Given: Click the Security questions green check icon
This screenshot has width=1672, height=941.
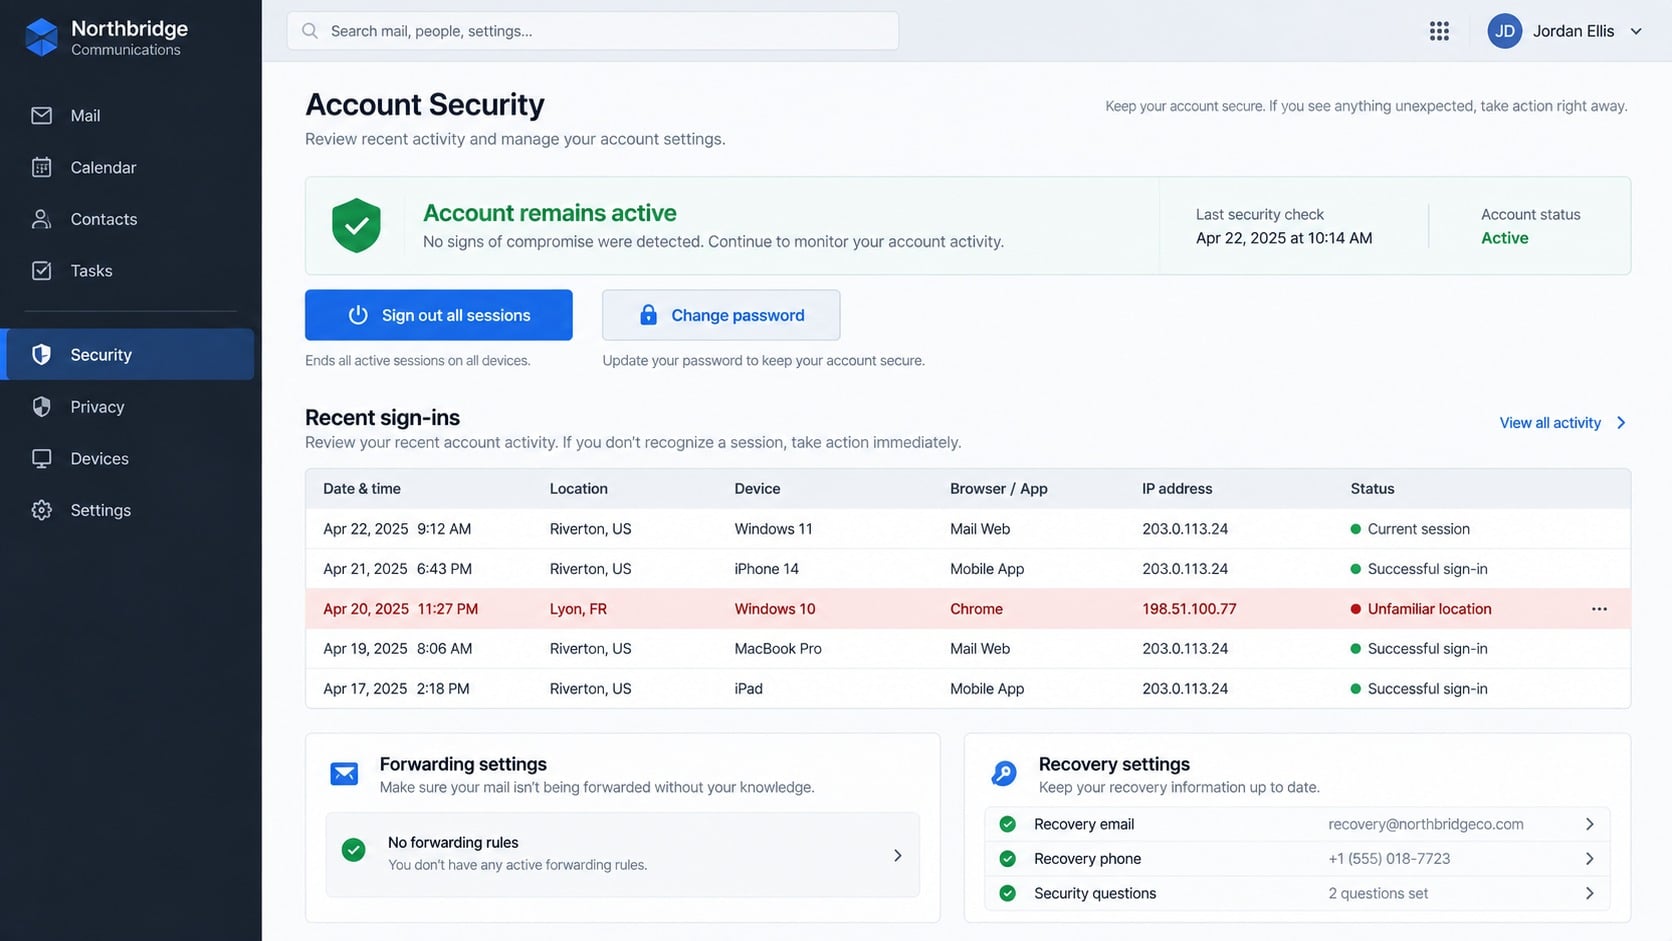Looking at the screenshot, I should pos(1008,893).
